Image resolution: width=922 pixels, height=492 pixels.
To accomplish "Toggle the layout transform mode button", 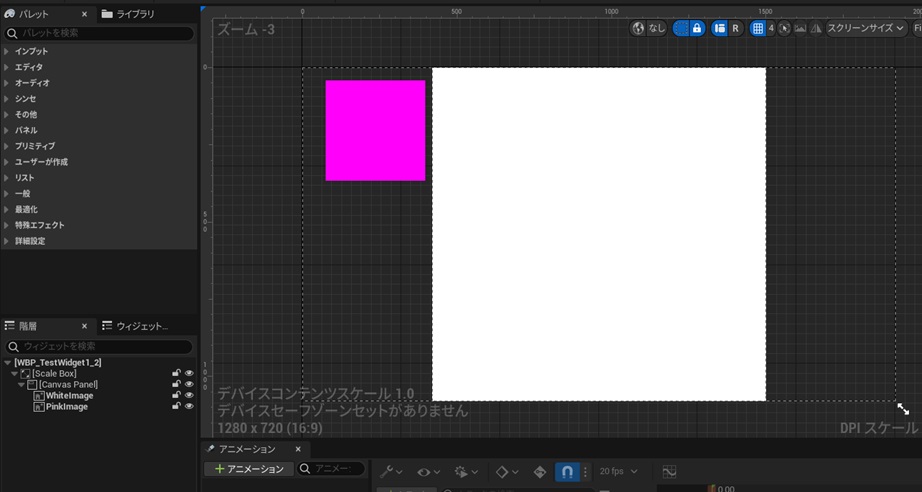I will (x=719, y=28).
